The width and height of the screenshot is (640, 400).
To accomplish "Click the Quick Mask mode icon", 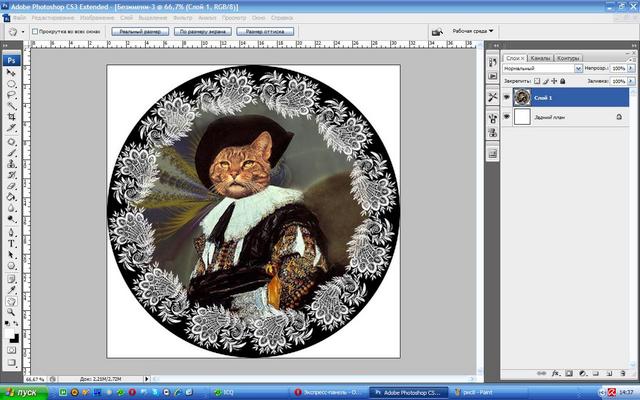I will 11,352.
